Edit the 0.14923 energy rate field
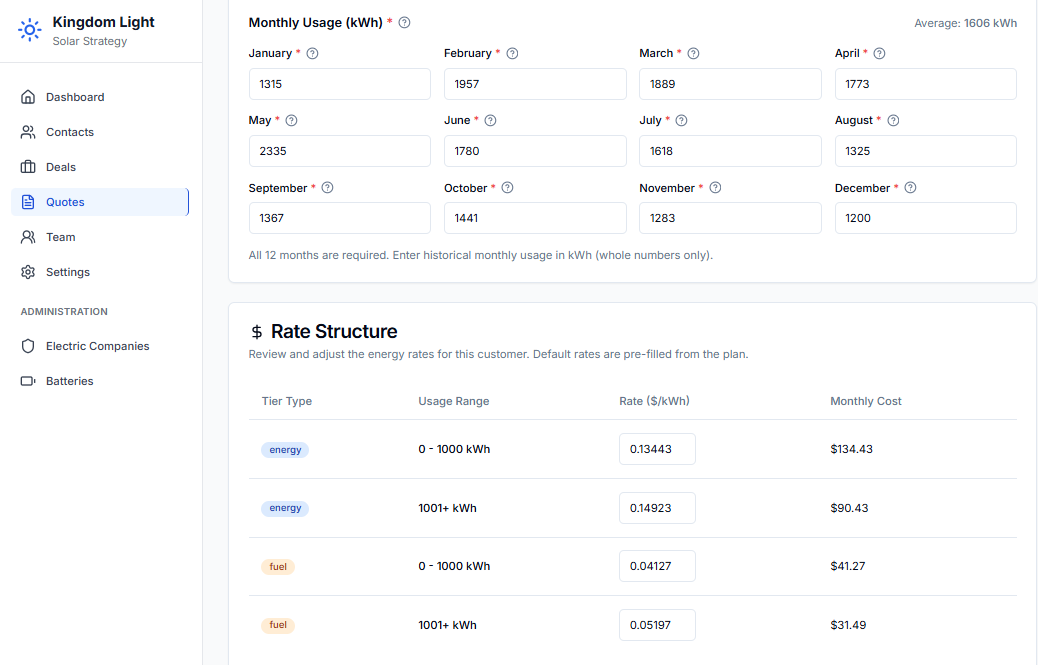 [x=657, y=508]
